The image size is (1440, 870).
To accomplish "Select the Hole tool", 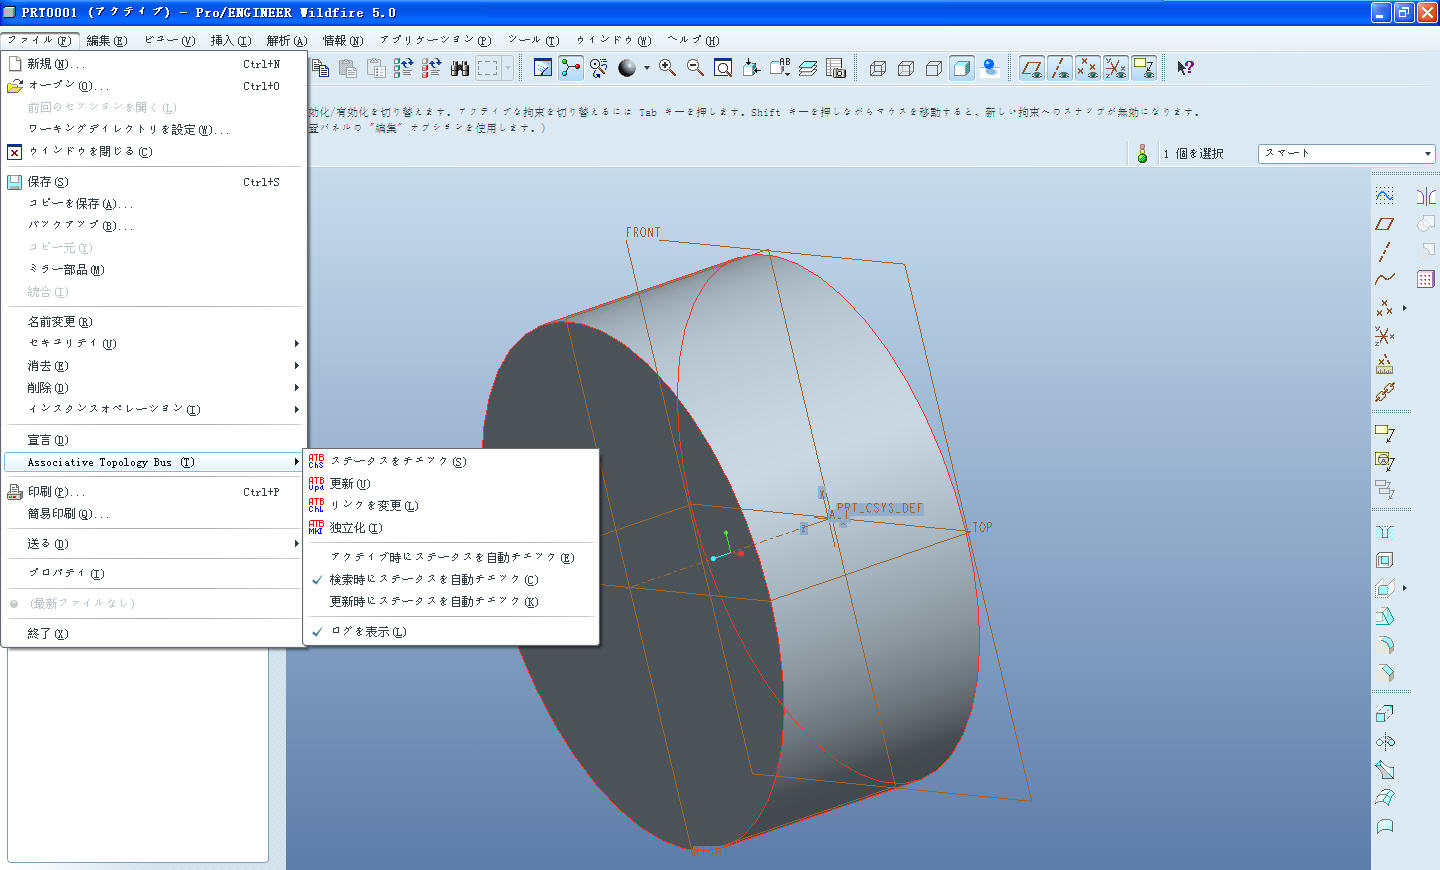I will (1384, 532).
